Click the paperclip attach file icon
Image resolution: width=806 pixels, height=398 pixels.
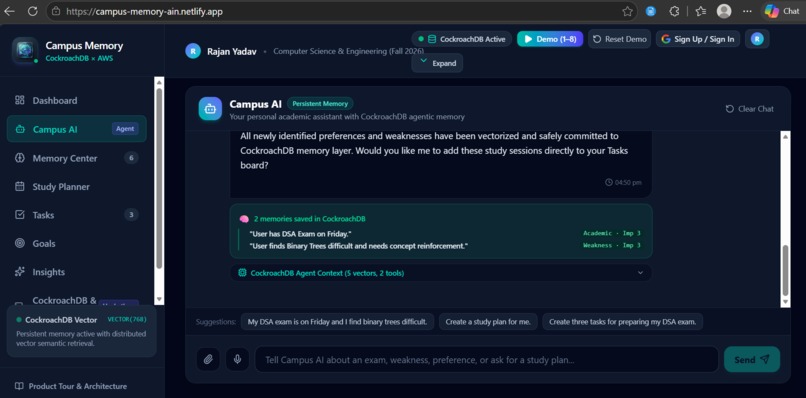[x=208, y=359]
